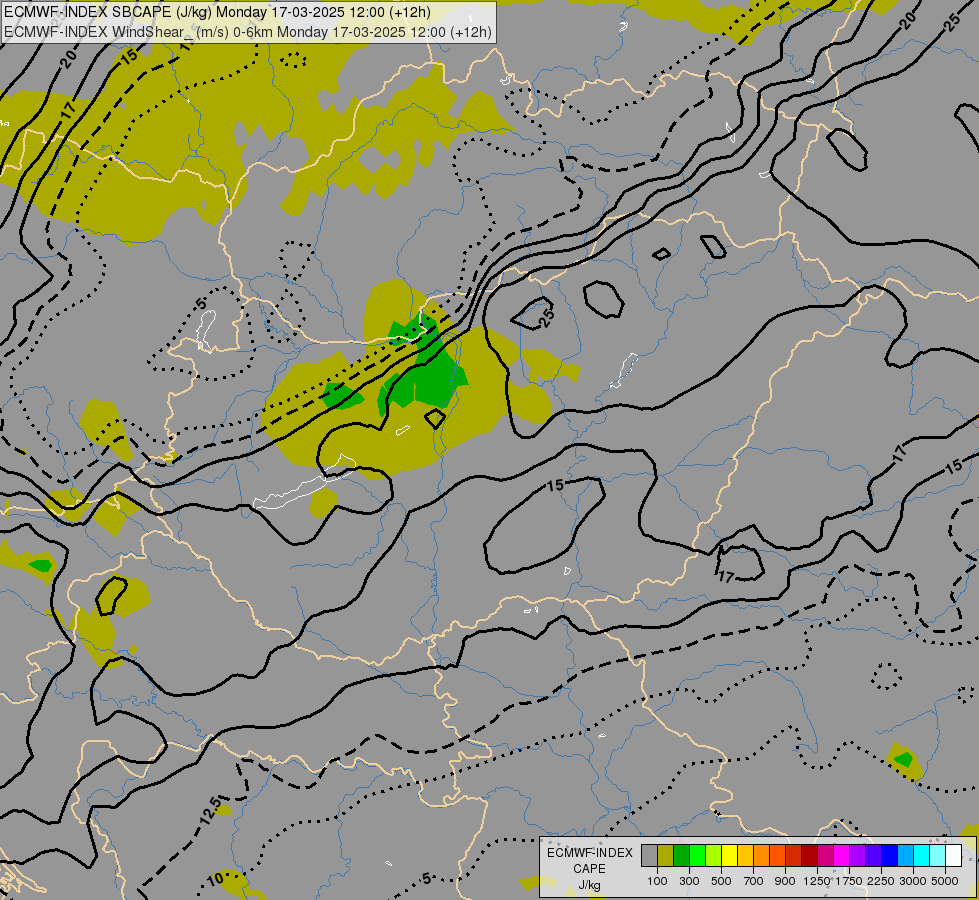Click the '17' label beside the small loop contour
Screen dimensions: 979x900
[726, 576]
